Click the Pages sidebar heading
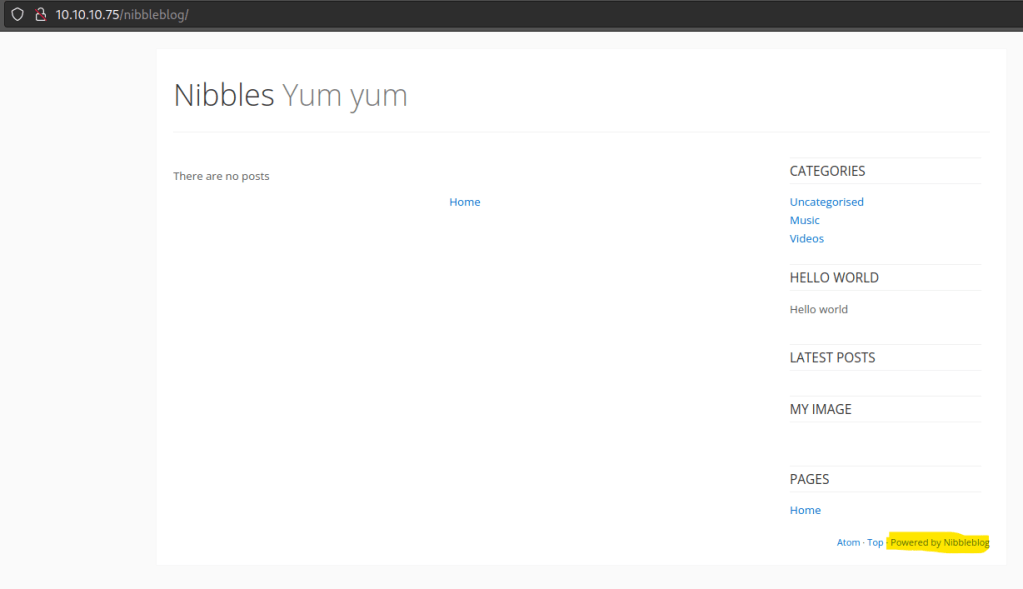The image size is (1023, 589). [809, 479]
